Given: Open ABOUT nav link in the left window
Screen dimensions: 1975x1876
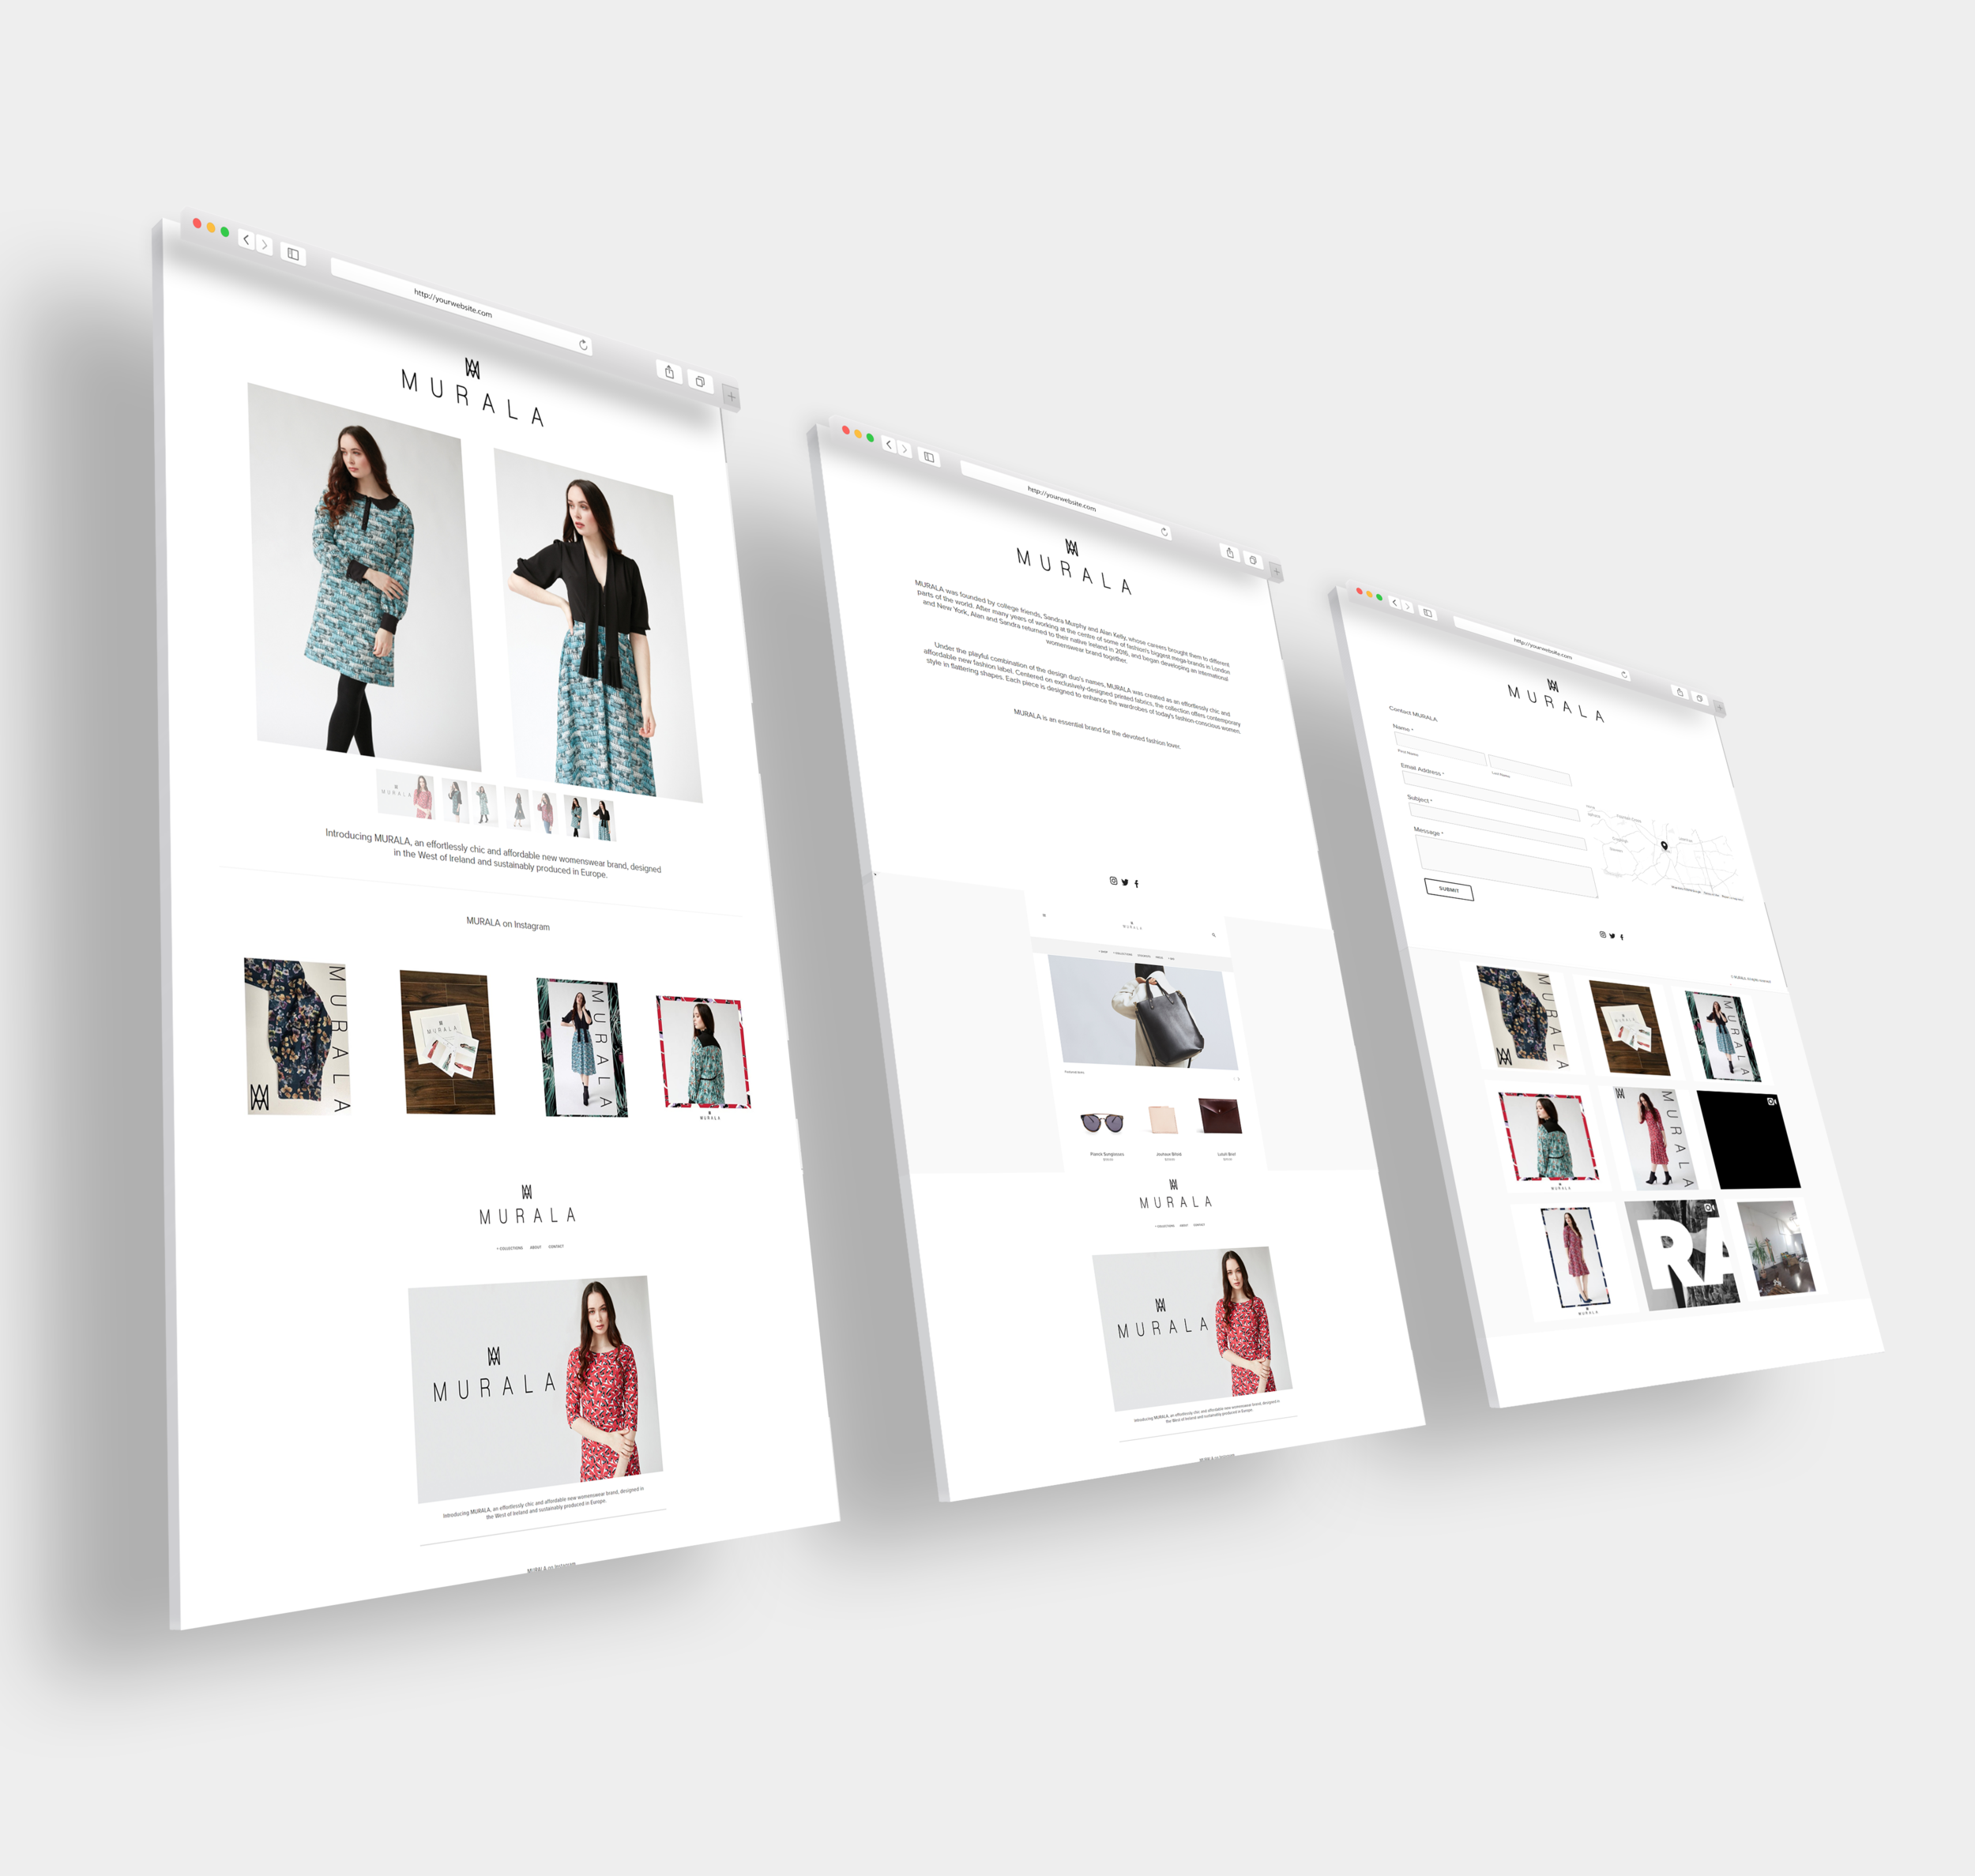Looking at the screenshot, I should point(536,1247).
